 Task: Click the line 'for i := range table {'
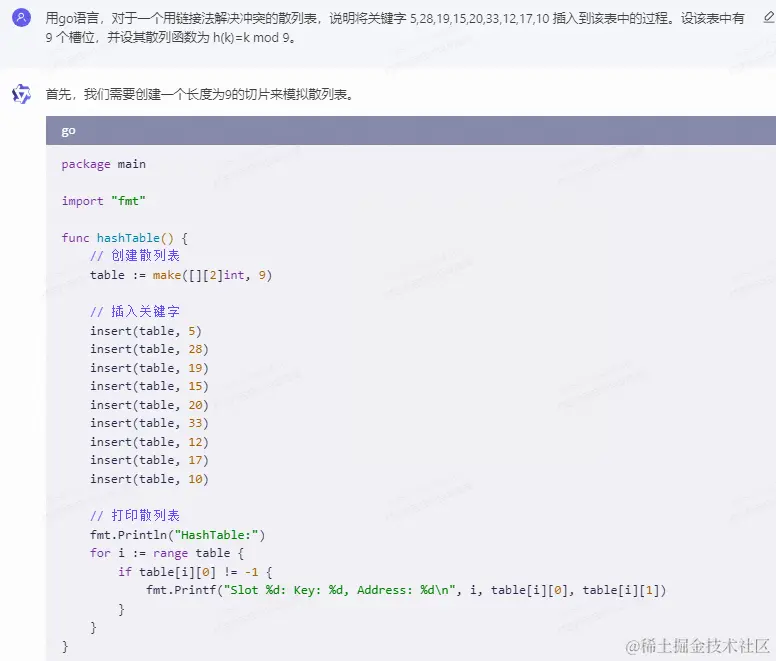click(x=167, y=553)
